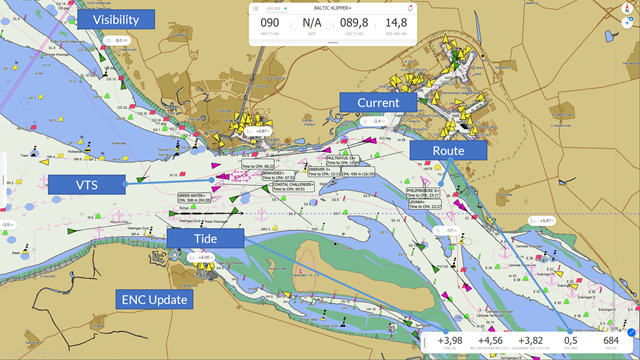The image size is (640, 360).
Task: Click the blue edit pencil on the data panel
Action: tap(631, 333)
